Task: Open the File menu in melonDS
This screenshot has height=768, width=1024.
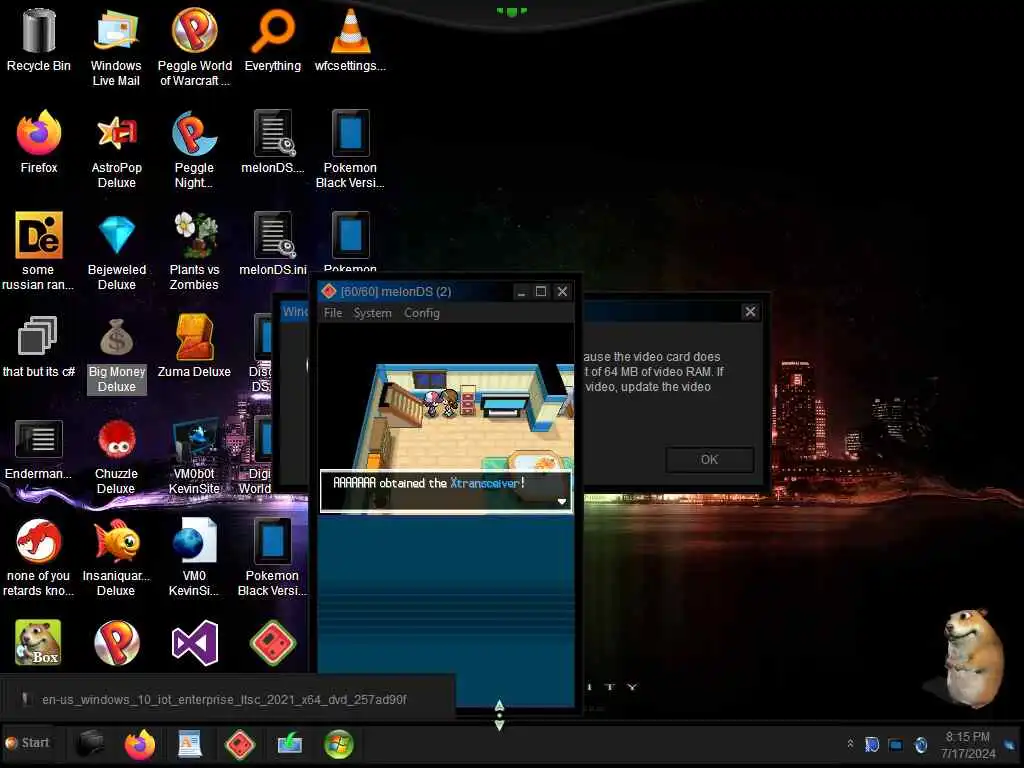Action: click(x=332, y=313)
